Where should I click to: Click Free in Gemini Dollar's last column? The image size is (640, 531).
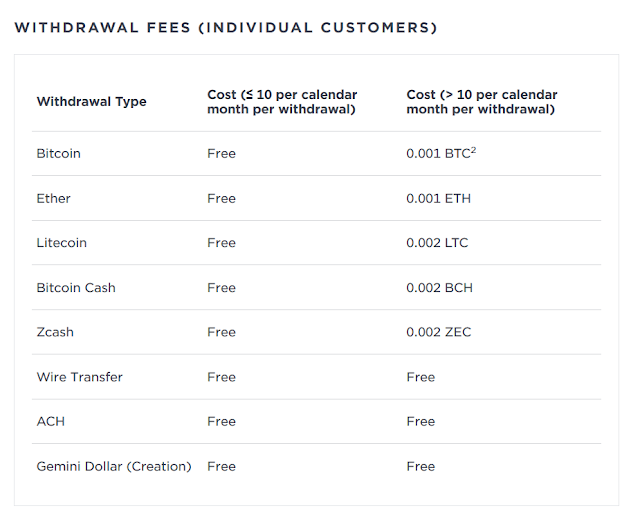click(421, 467)
